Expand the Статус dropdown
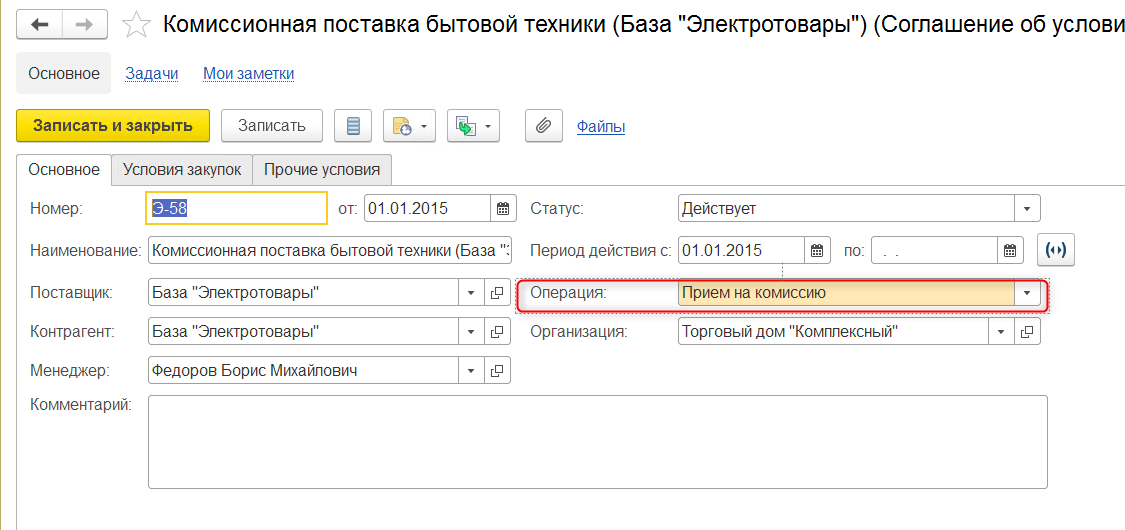 (x=1027, y=209)
